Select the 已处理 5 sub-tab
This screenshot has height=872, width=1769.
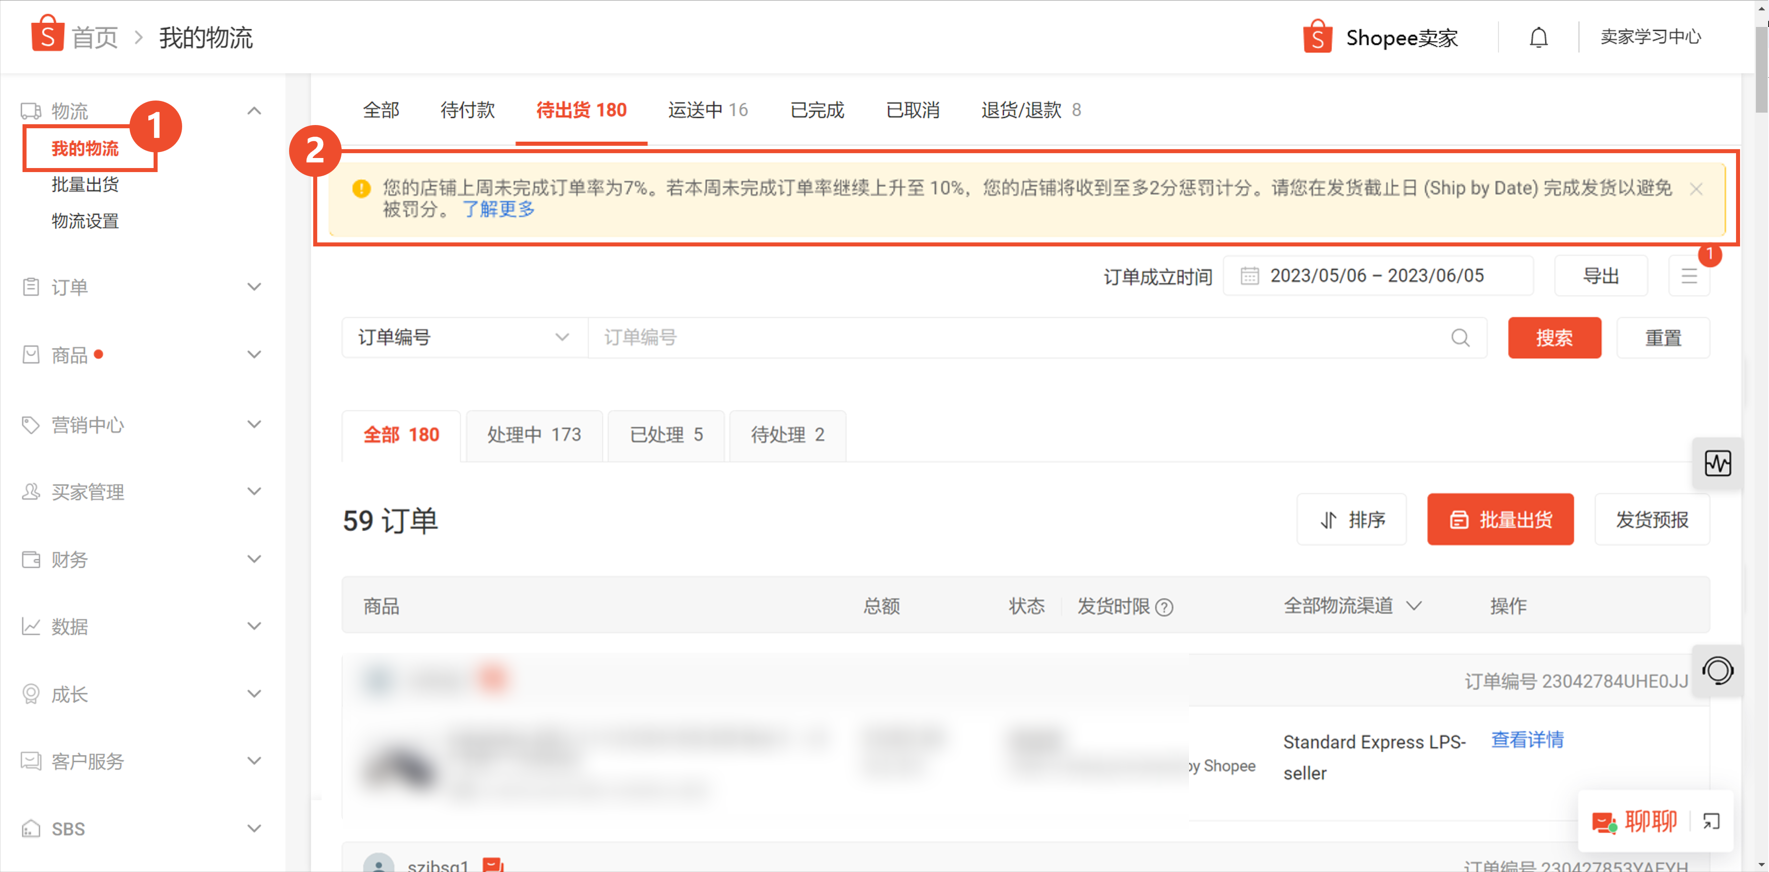[666, 435]
